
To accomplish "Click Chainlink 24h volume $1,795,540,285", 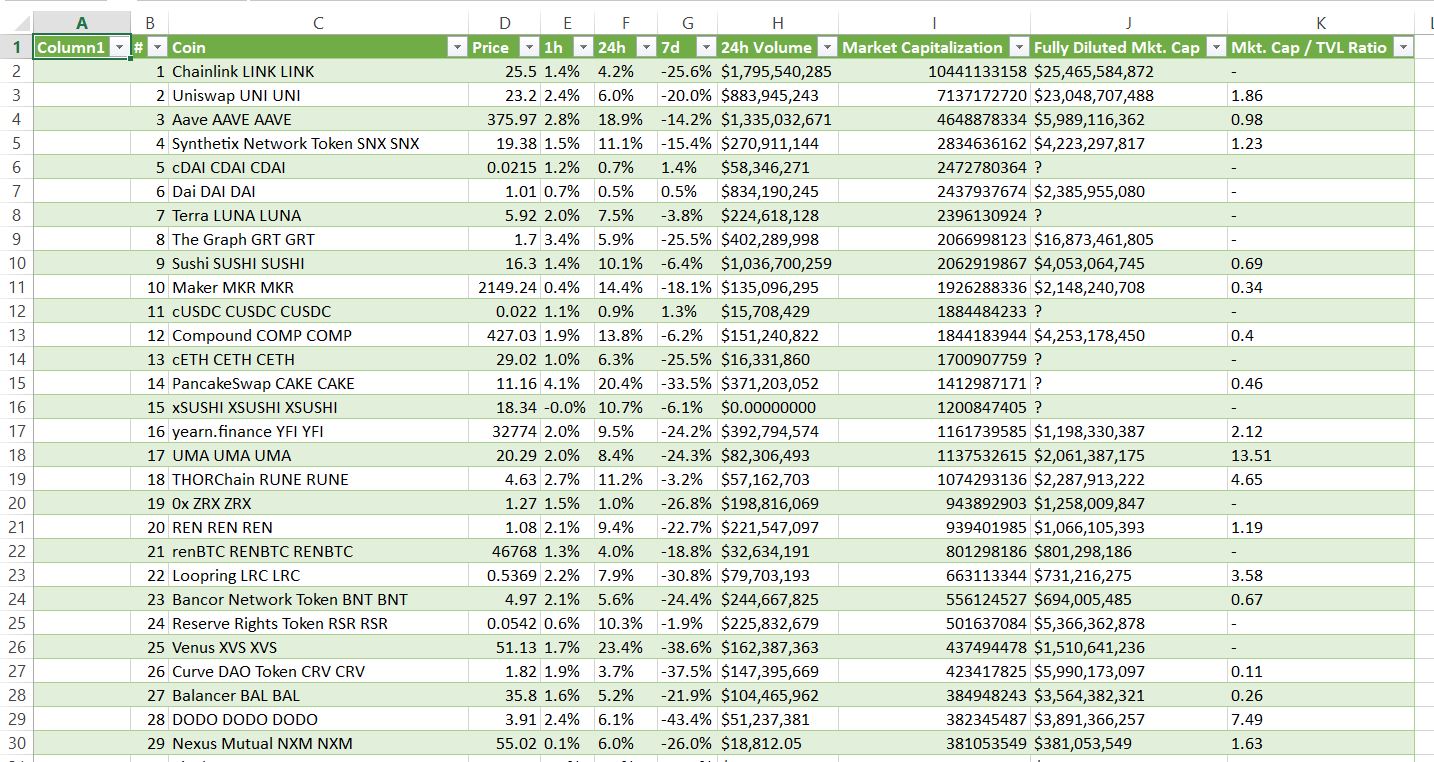I will [778, 71].
